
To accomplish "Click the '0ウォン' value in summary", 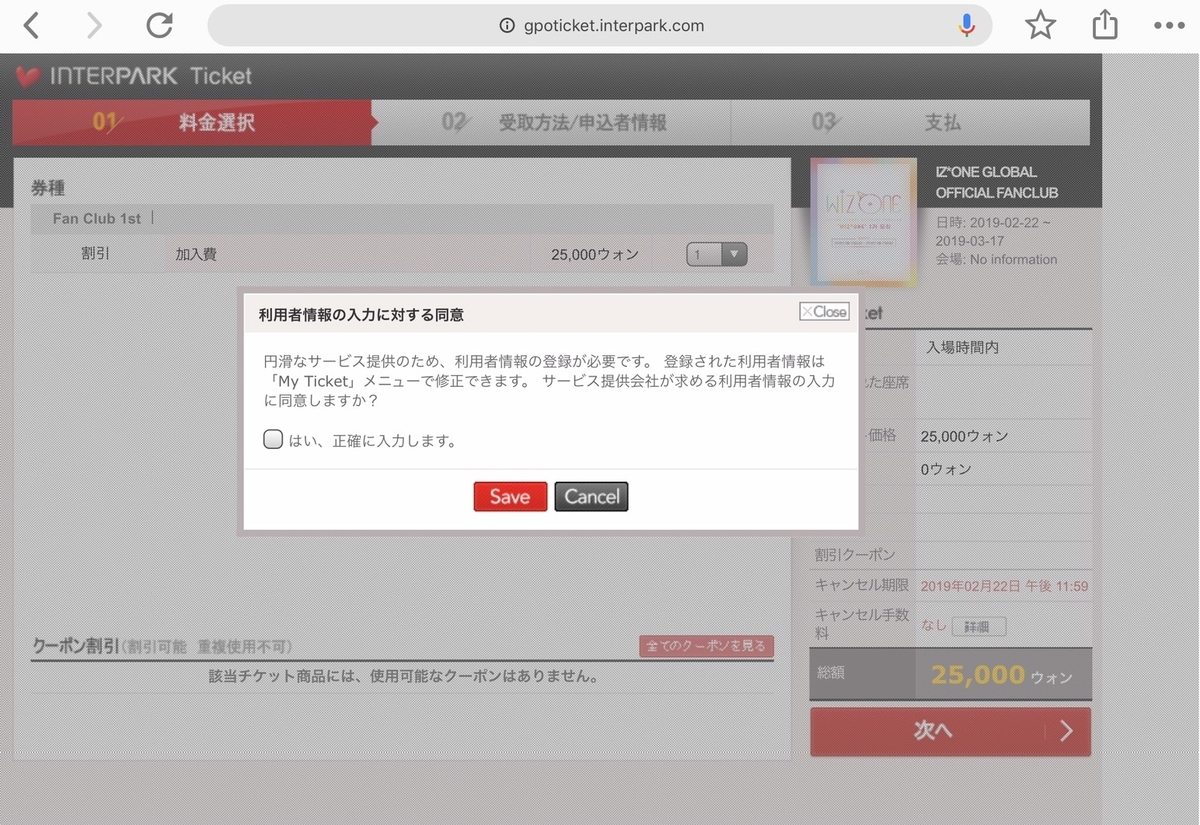I will 946,469.
